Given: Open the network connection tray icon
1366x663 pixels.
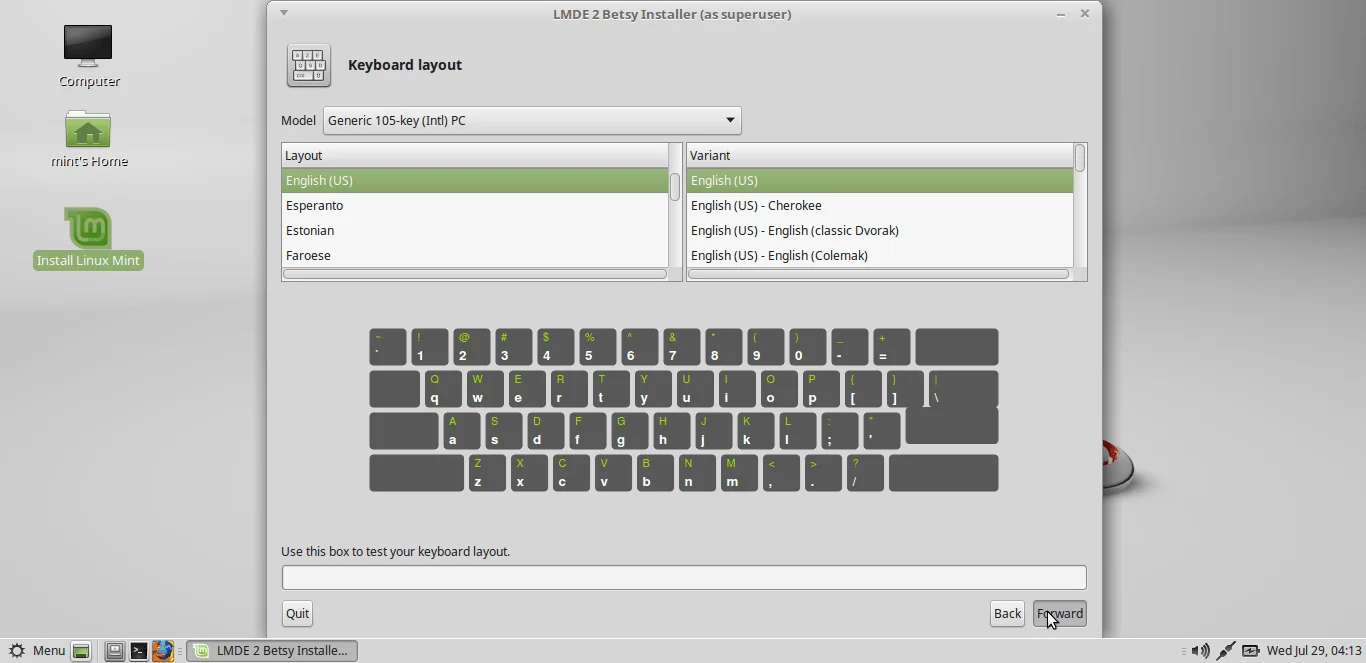Looking at the screenshot, I should point(1224,650).
